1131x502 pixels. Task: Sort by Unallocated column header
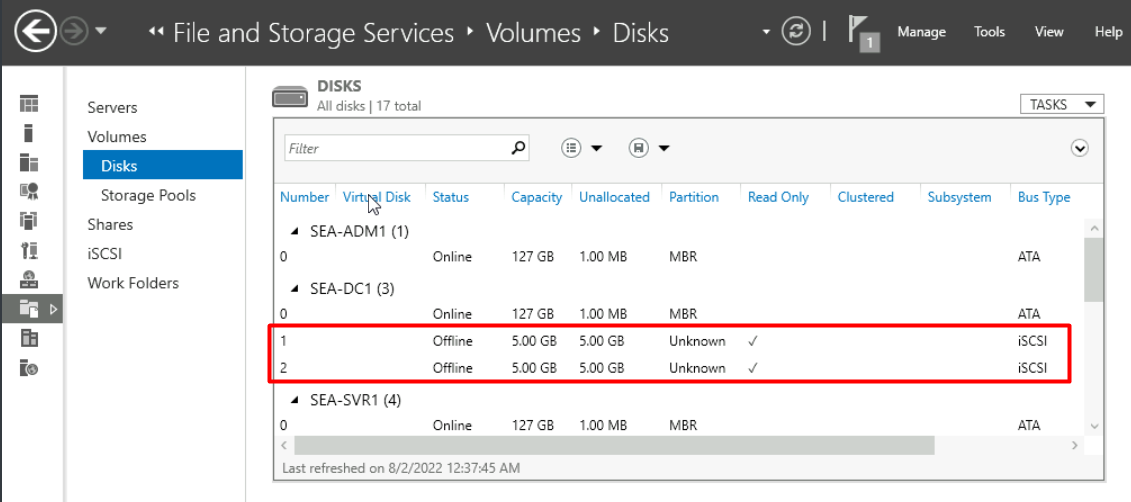(x=615, y=197)
